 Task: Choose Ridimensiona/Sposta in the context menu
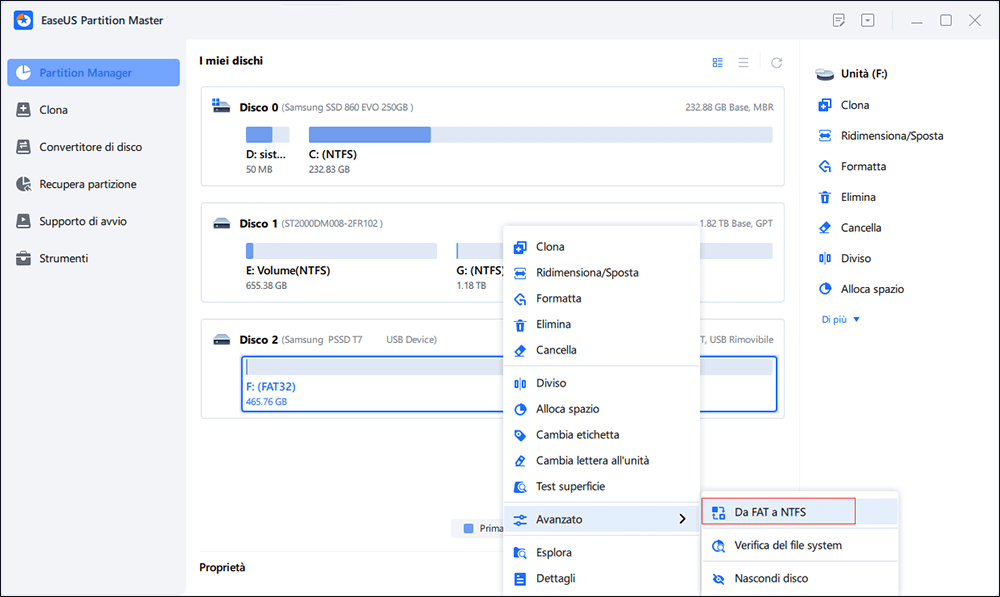click(x=601, y=272)
